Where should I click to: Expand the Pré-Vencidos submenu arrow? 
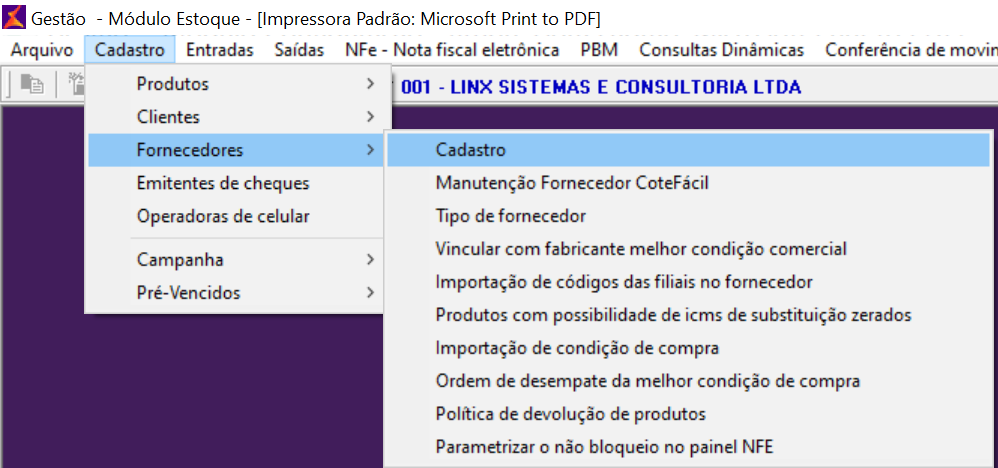[x=370, y=293]
